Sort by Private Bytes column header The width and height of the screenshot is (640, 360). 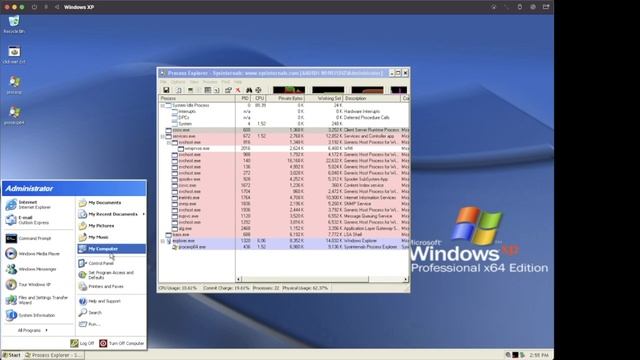(x=286, y=98)
